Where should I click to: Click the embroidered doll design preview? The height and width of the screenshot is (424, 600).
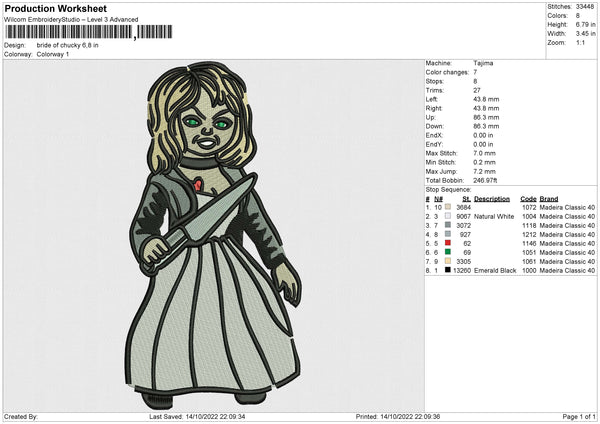coord(214,235)
